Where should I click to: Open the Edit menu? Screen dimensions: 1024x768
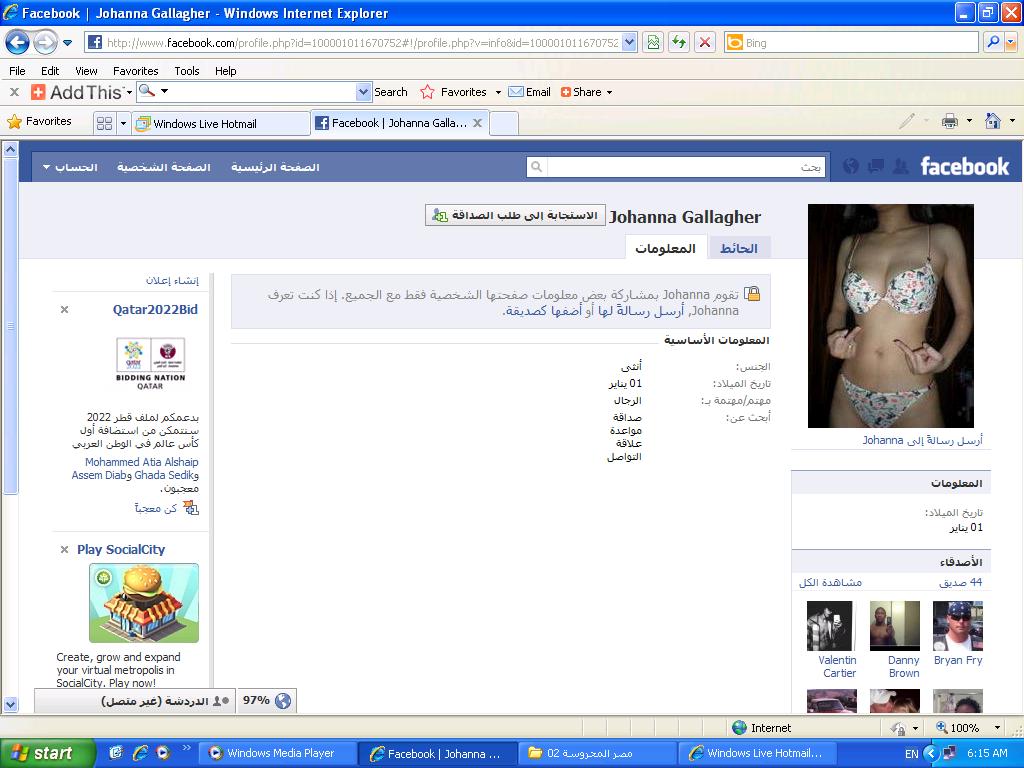pyautogui.click(x=50, y=71)
